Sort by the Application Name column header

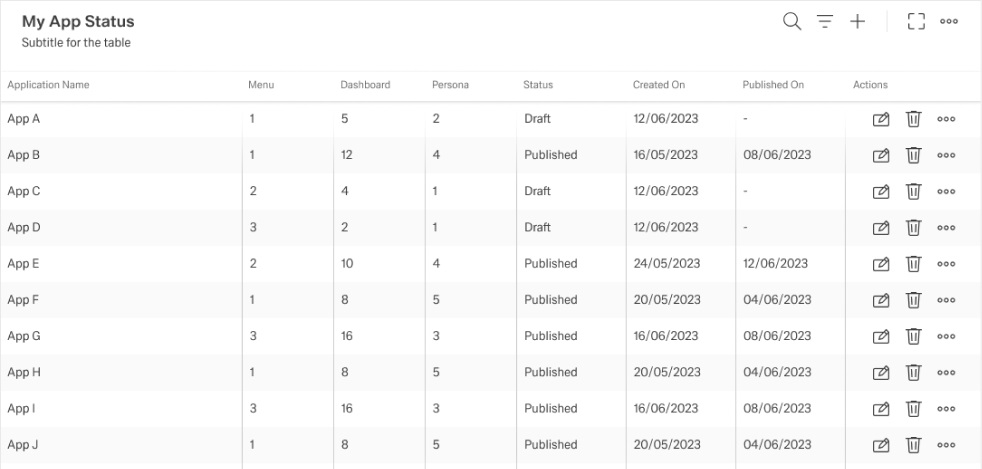click(48, 85)
